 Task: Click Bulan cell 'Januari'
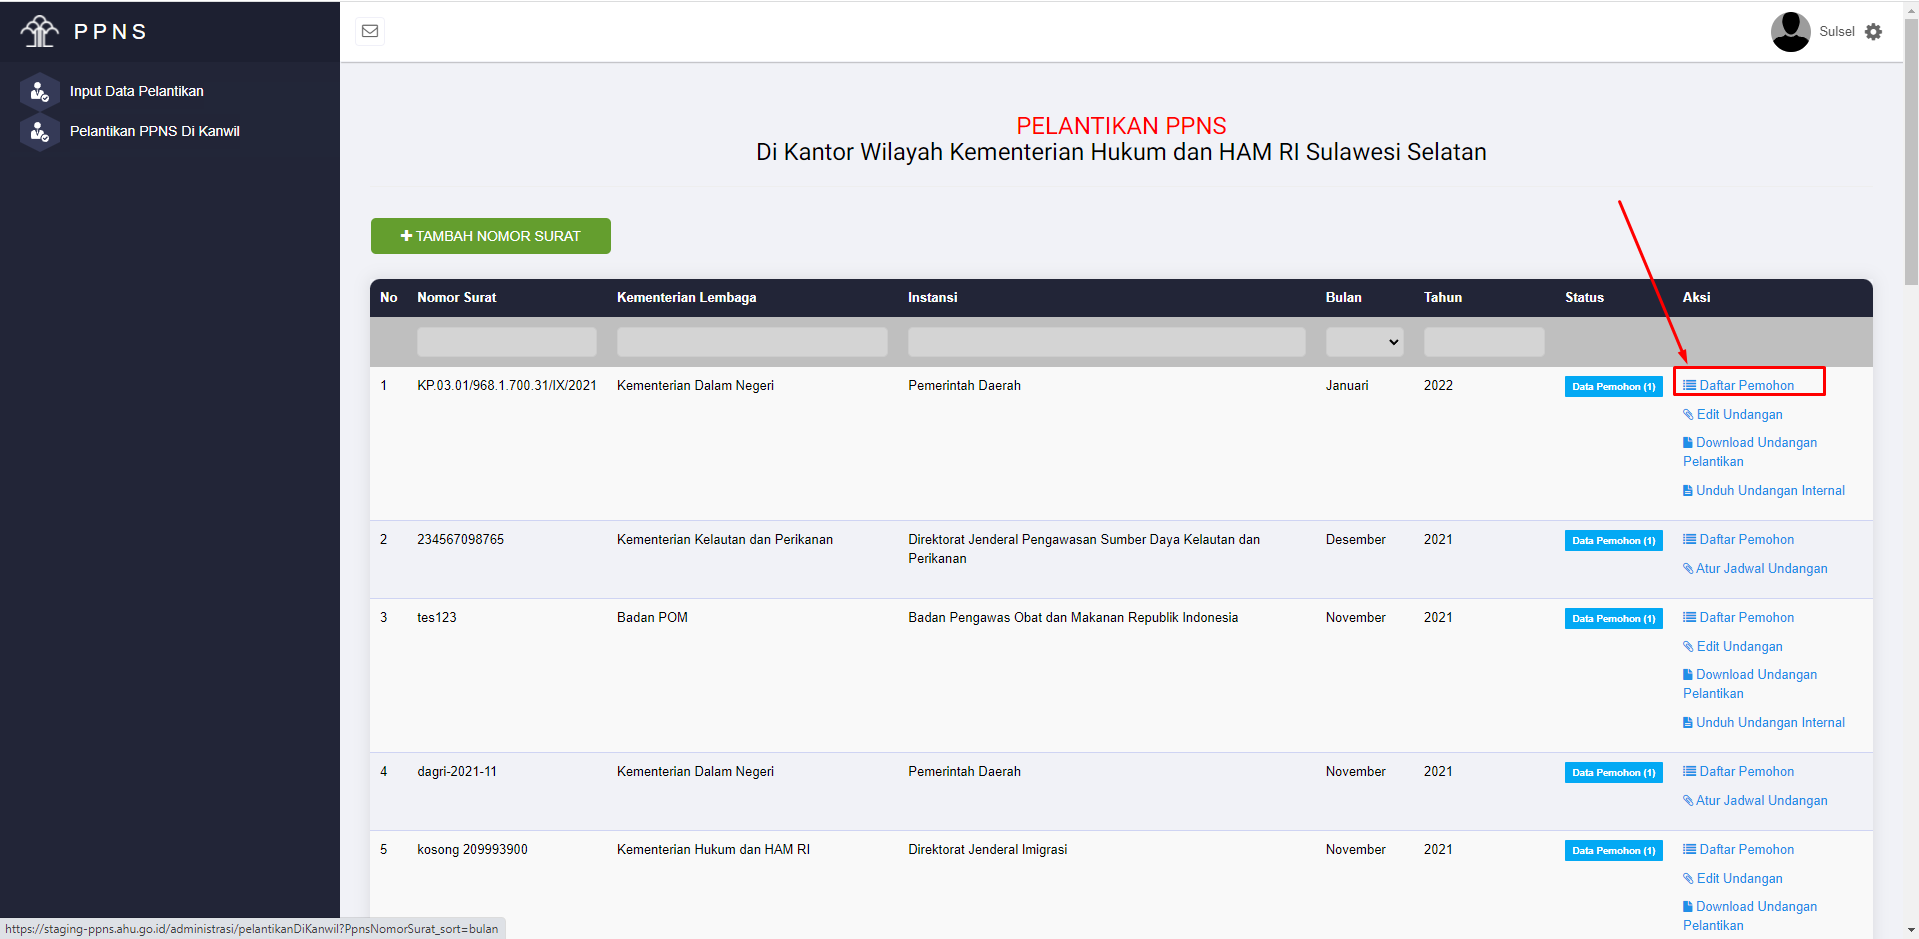[1347, 385]
